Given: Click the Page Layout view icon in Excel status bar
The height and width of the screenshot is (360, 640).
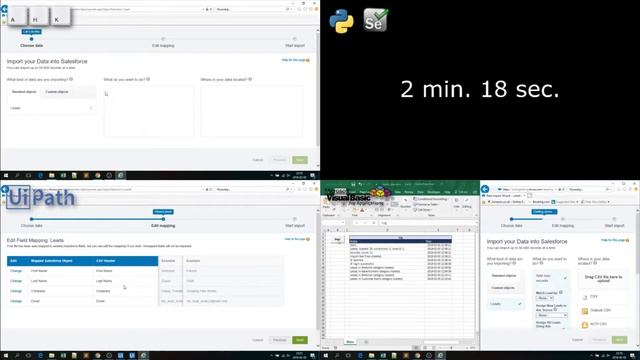Looking at the screenshot, I should [x=425, y=348].
